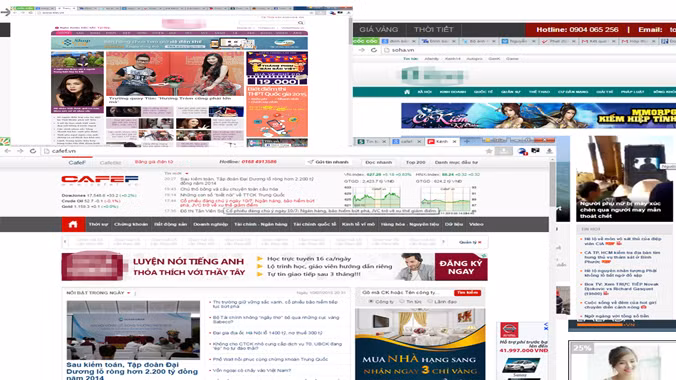Open 'Đại gia địa ốc Hà Nội' article

coord(267,333)
